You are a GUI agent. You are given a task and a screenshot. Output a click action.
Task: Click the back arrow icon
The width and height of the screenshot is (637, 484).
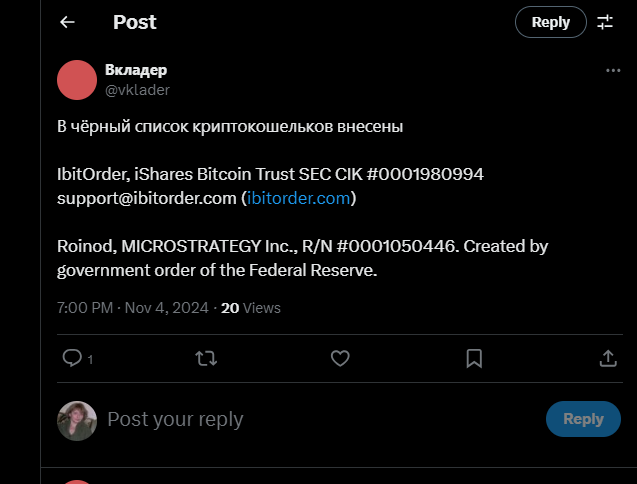(x=67, y=22)
